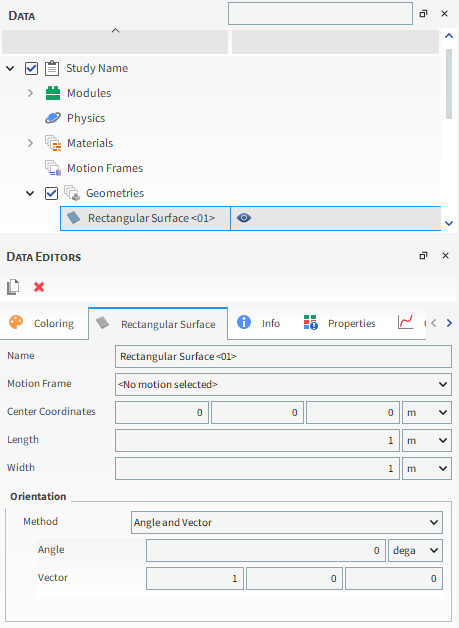Close the Data Editors panel
Image resolution: width=459 pixels, height=628 pixels.
tap(445, 256)
